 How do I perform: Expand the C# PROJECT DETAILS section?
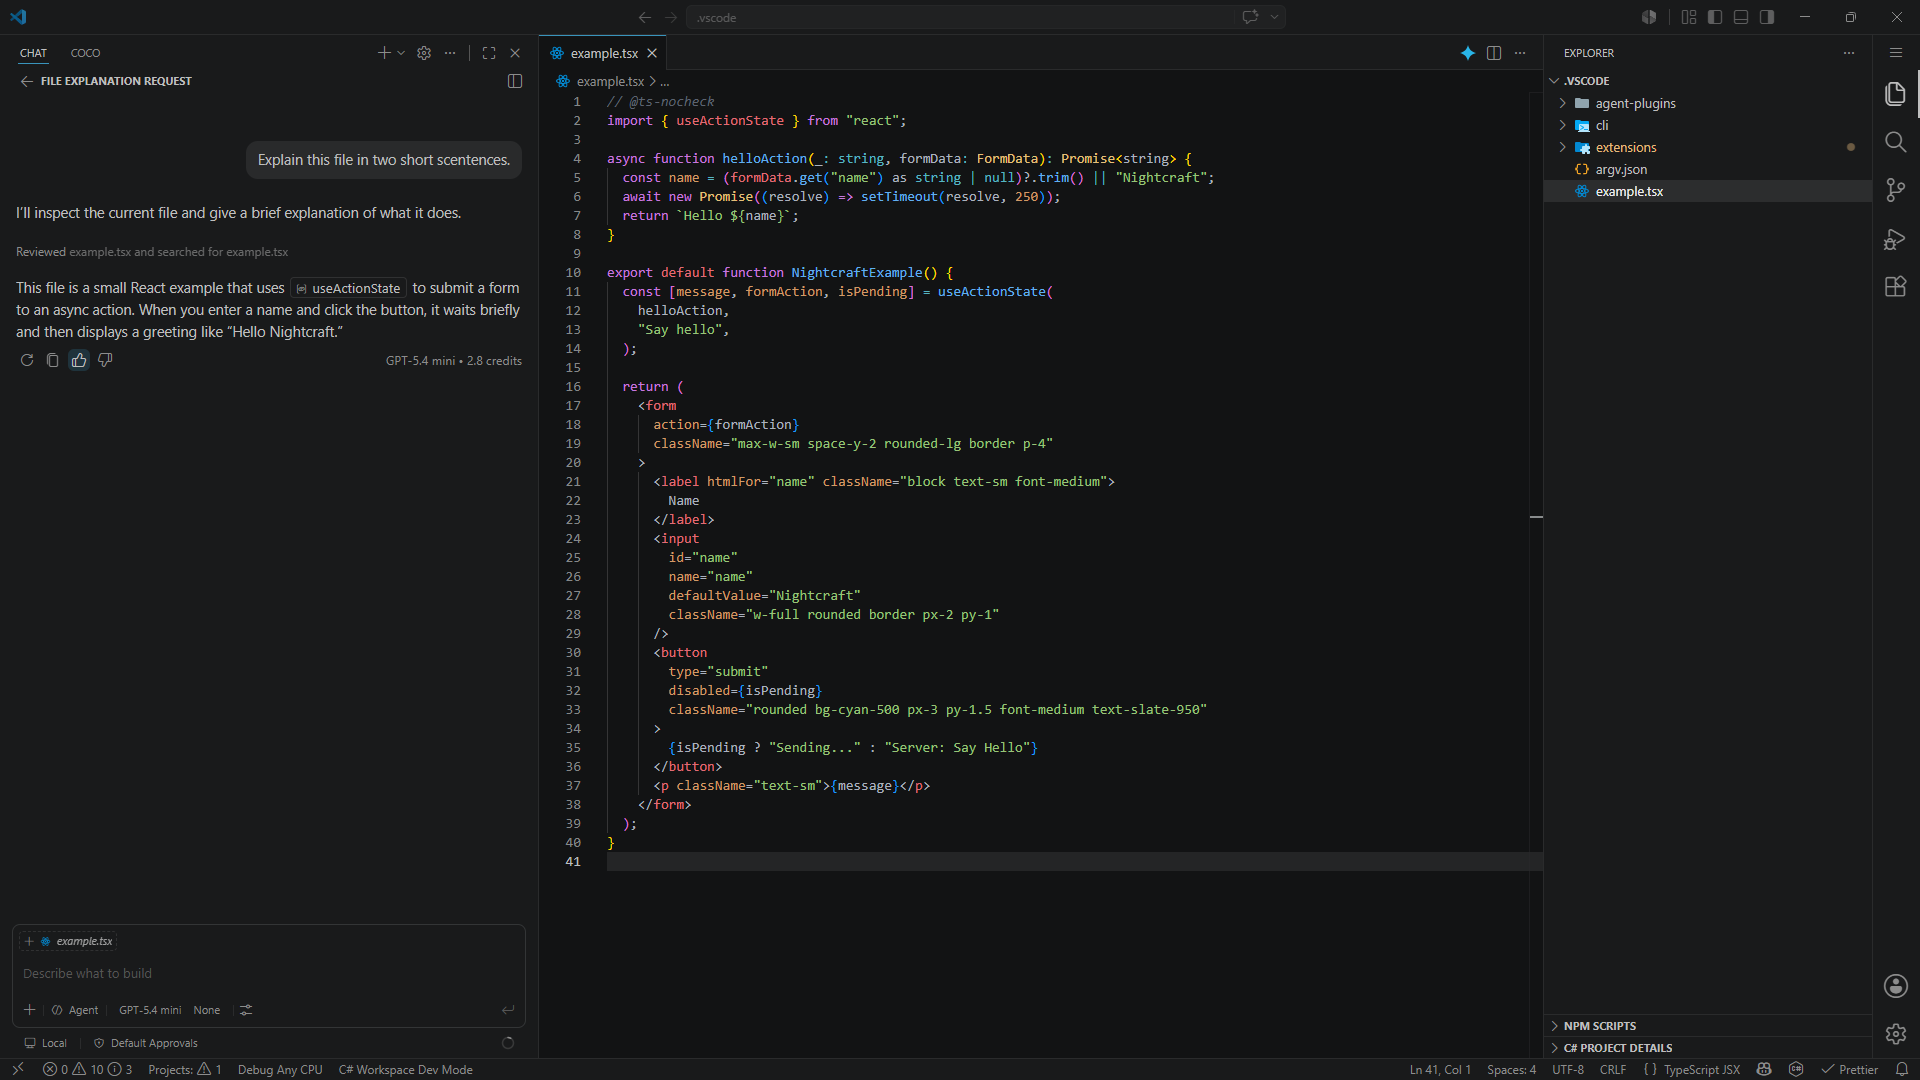coord(1708,1048)
